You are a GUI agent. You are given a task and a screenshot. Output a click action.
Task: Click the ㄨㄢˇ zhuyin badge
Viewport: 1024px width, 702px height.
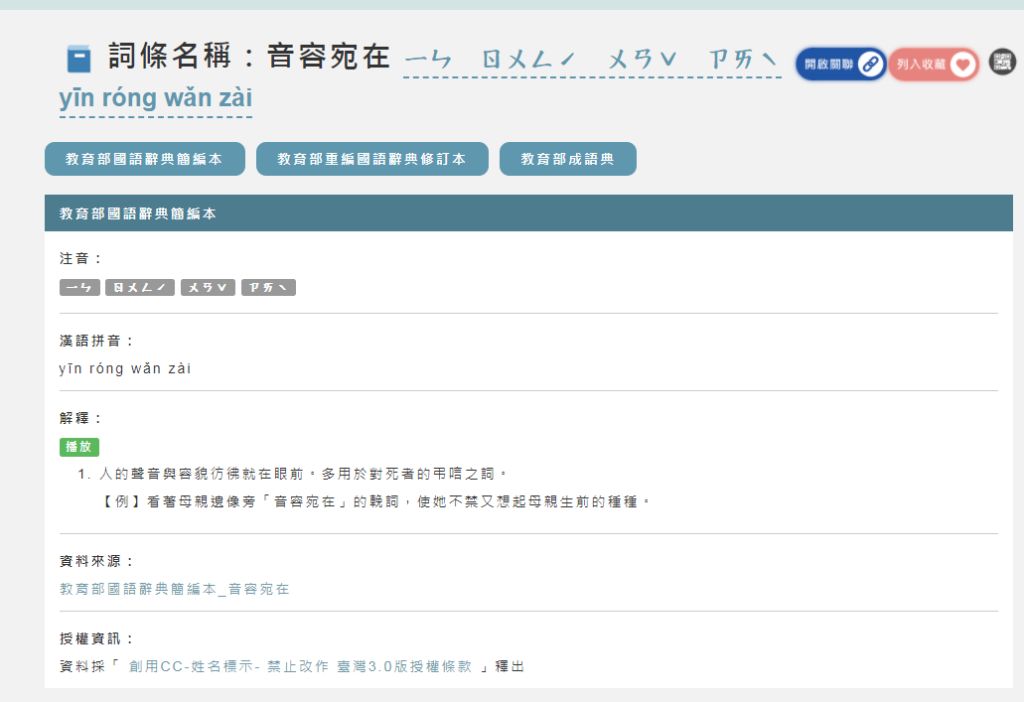pyautogui.click(x=208, y=288)
